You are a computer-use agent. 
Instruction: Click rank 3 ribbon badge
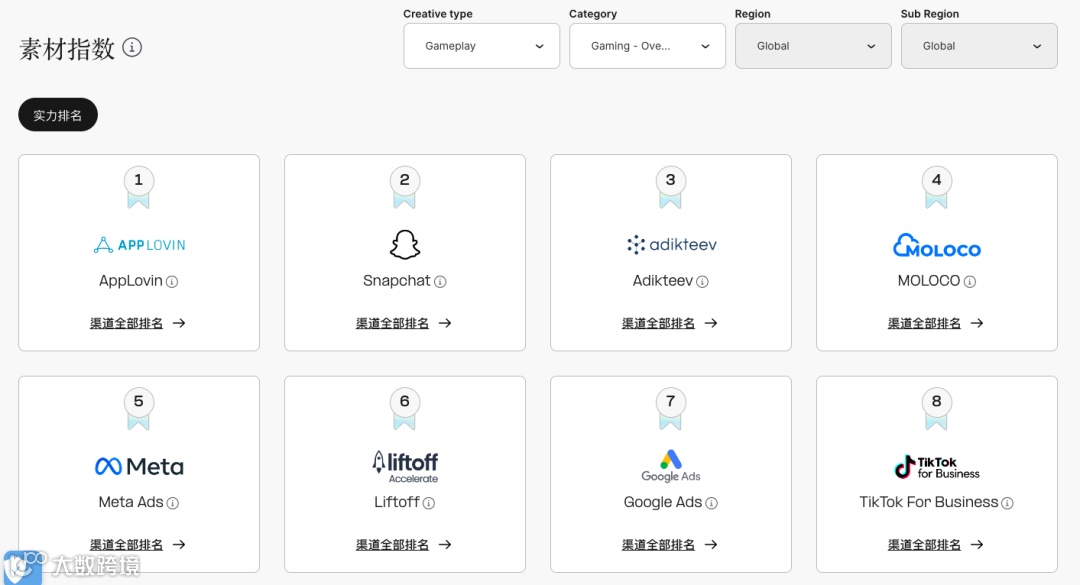pyautogui.click(x=670, y=187)
